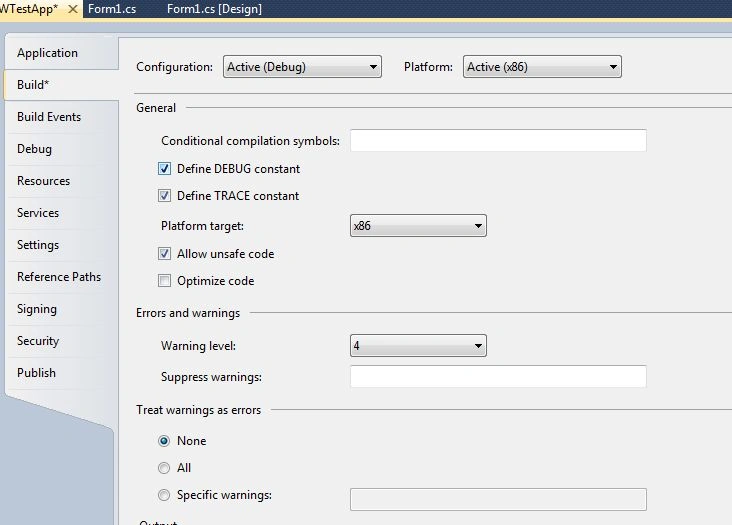Screen dimensions: 732x525
Task: Click the Warning level label
Action: tap(198, 346)
